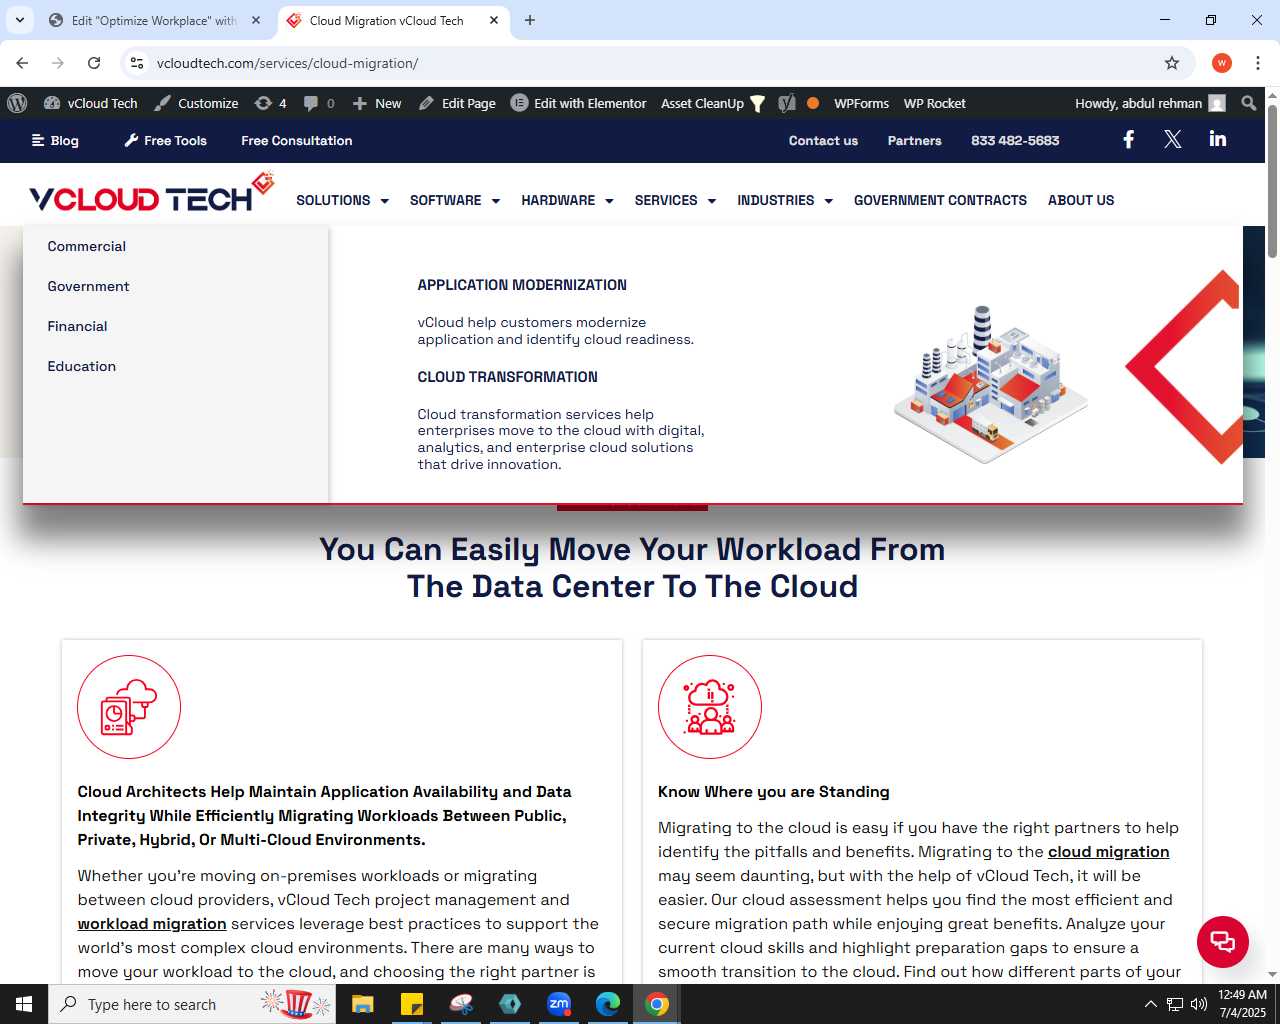The width and height of the screenshot is (1280, 1024).
Task: Click Free Consultation link
Action: click(297, 141)
